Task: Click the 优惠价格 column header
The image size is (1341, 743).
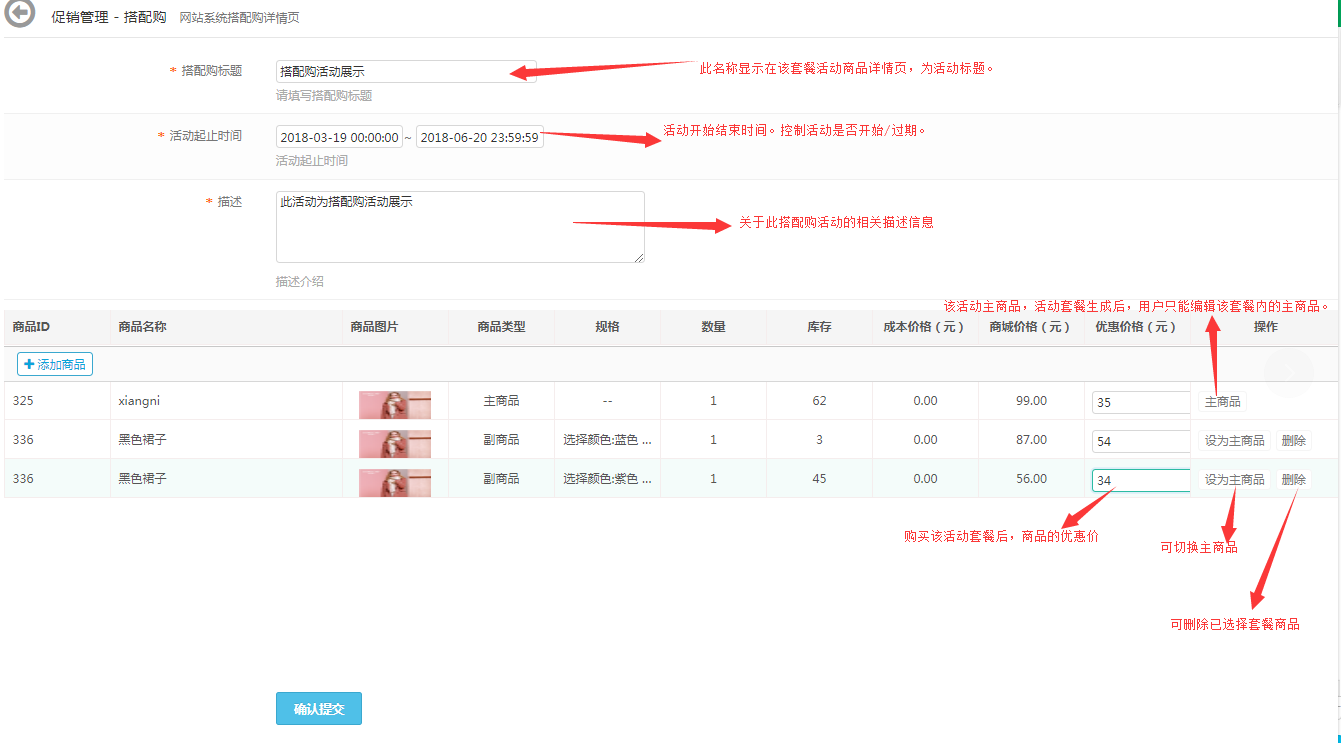Action: (x=1135, y=327)
